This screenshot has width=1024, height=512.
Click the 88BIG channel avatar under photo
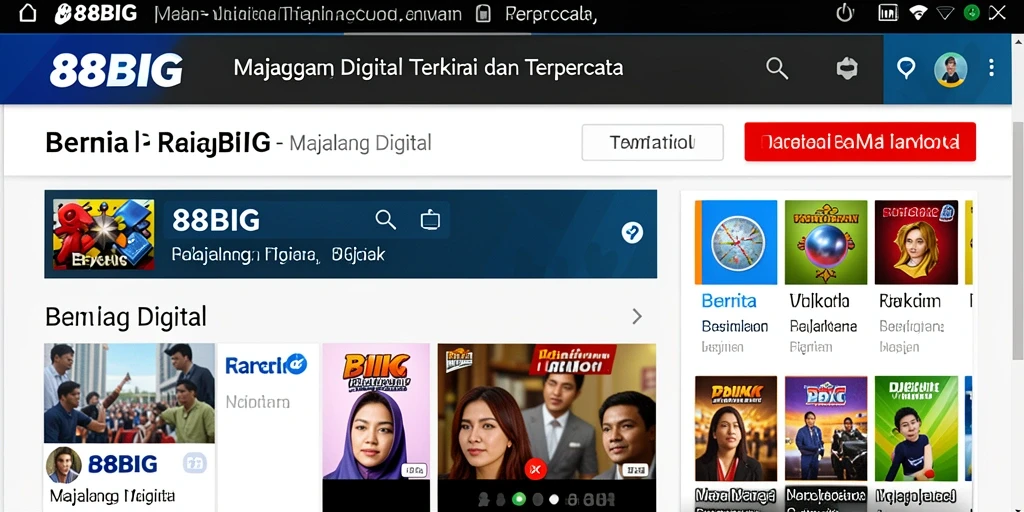pyautogui.click(x=64, y=464)
